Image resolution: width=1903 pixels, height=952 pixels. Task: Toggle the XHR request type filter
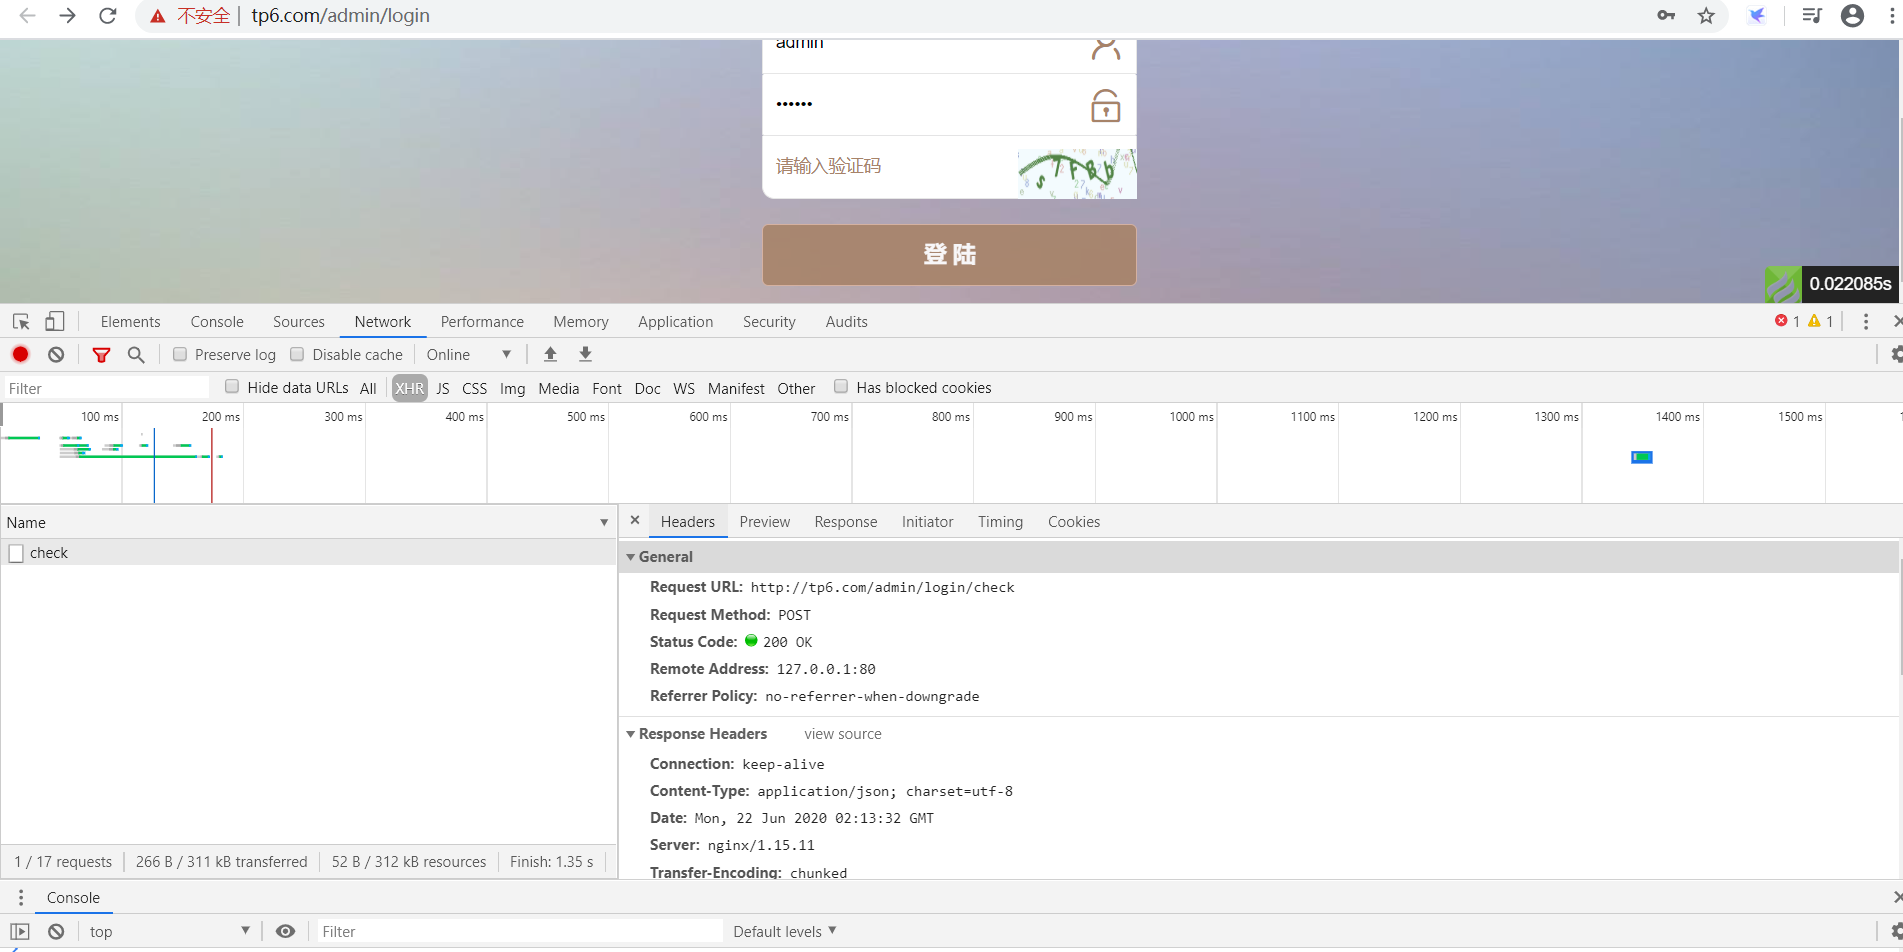pos(409,388)
